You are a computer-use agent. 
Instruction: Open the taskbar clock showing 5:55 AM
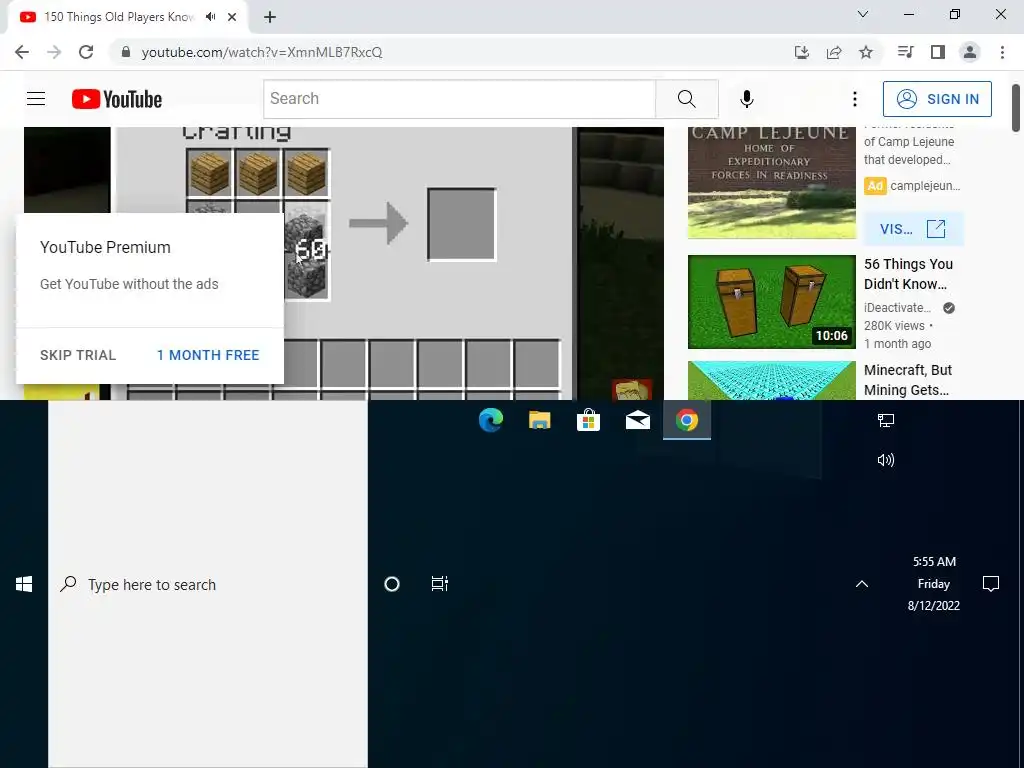tap(934, 583)
